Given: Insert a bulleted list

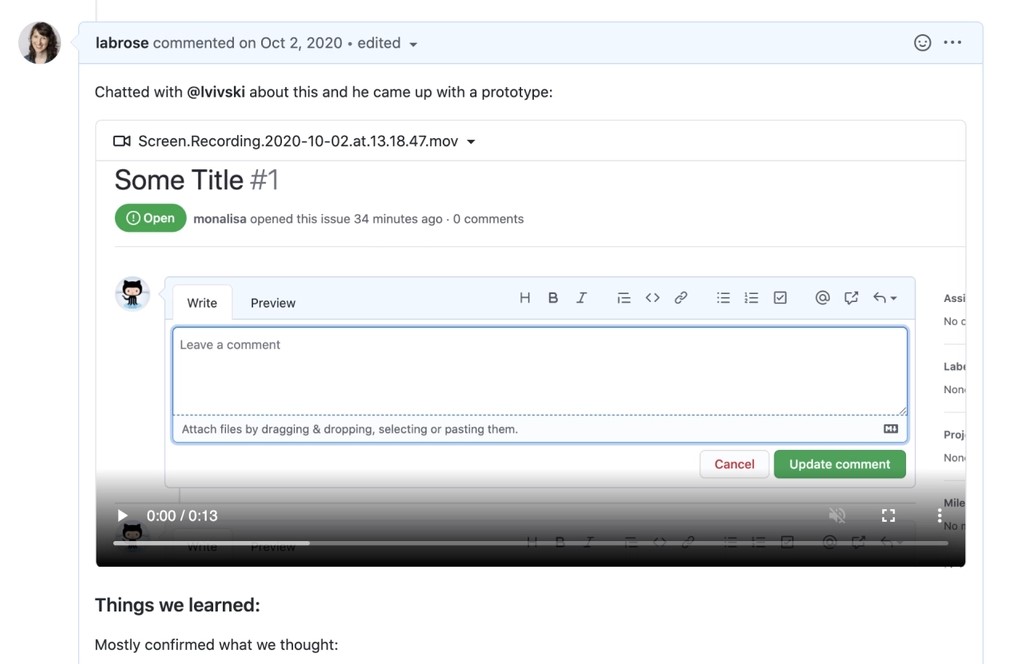Looking at the screenshot, I should click(723, 297).
